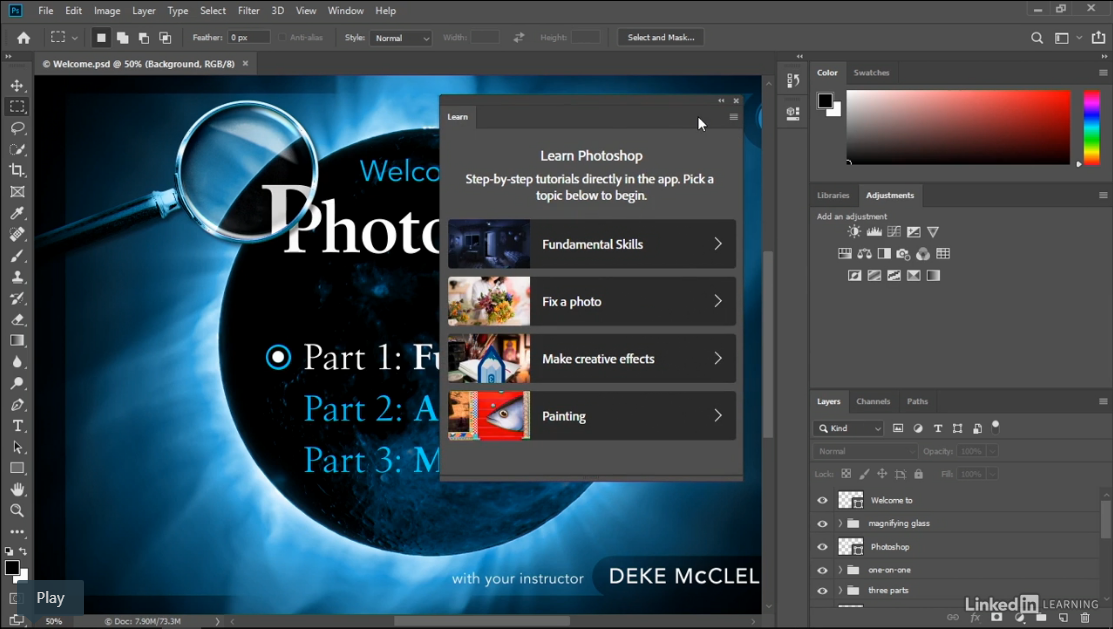Select the Pen tool
This screenshot has height=629, width=1113.
click(17, 405)
